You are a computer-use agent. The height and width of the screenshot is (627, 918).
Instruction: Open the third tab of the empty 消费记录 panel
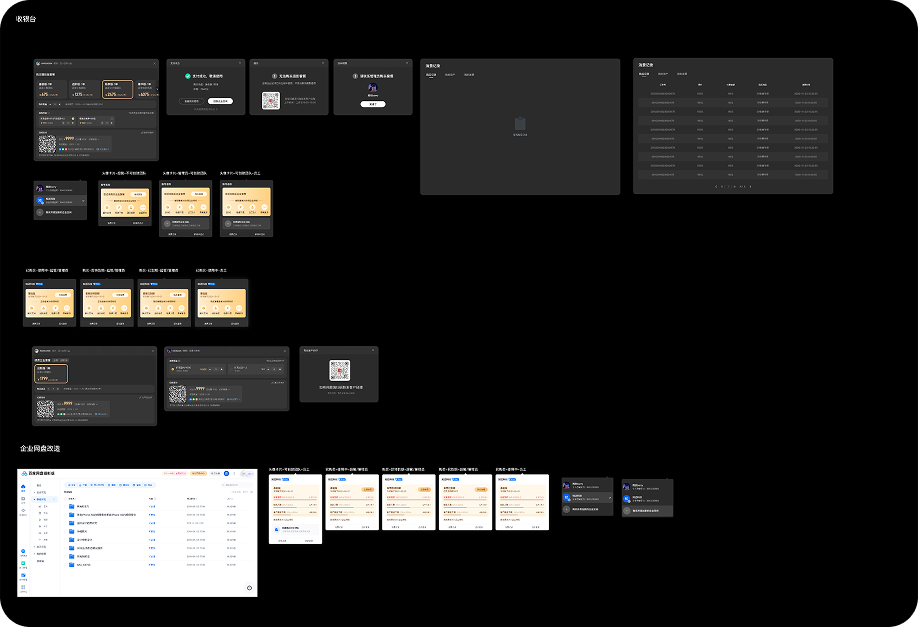pos(469,75)
